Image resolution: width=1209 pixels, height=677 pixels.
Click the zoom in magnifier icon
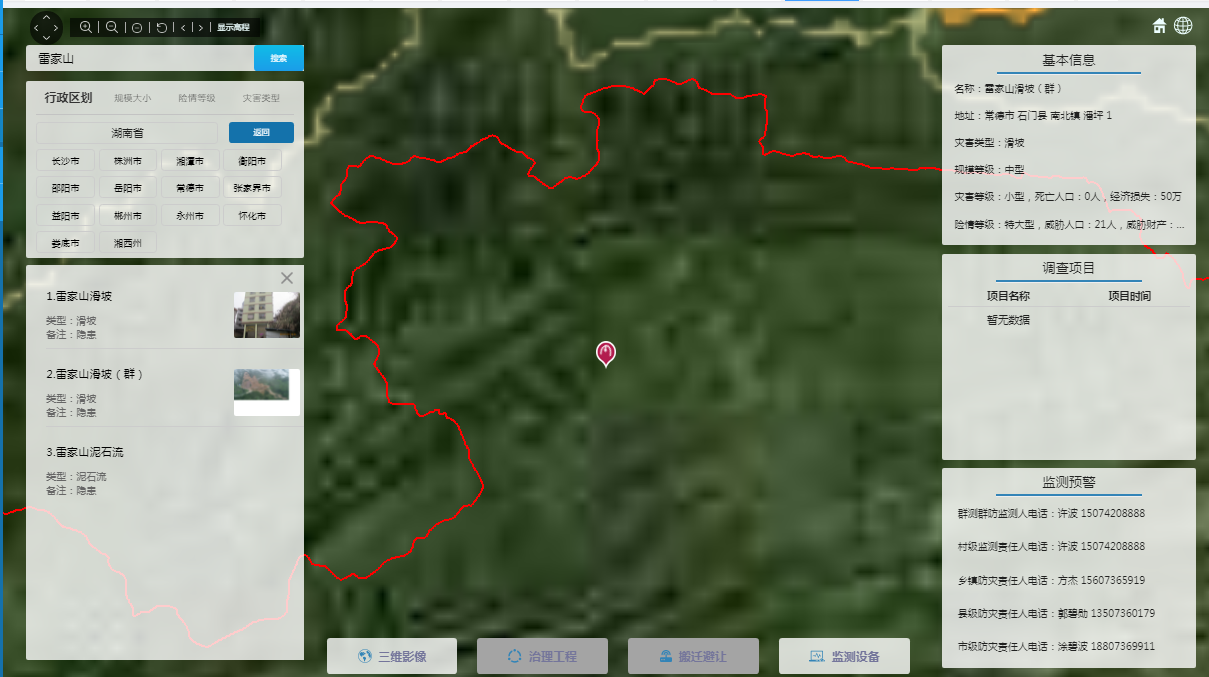click(86, 28)
